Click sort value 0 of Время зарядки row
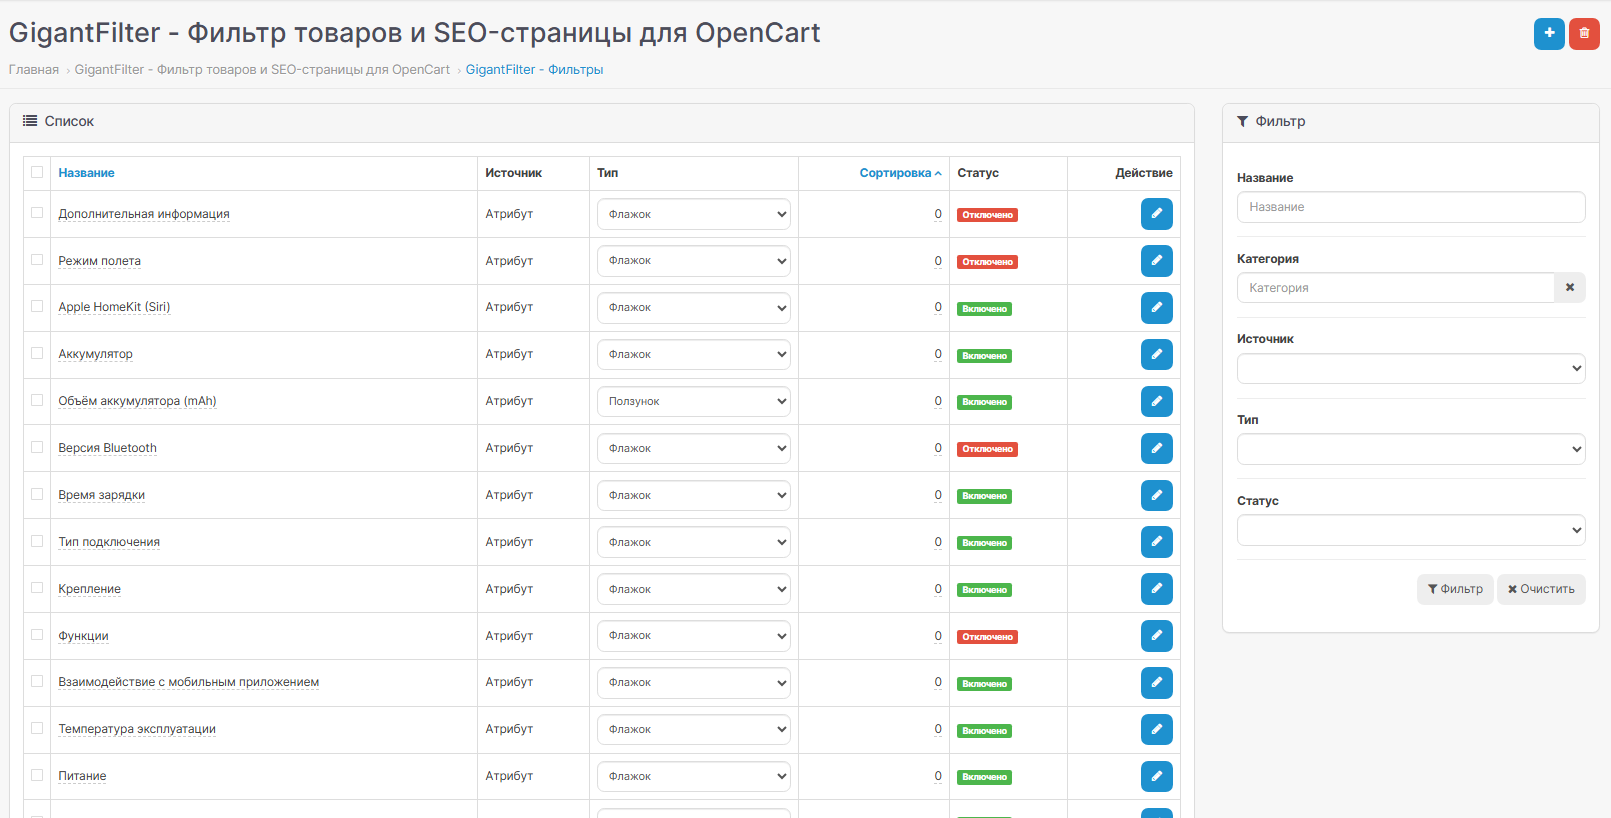Screen dimensions: 1611x818 tap(938, 495)
